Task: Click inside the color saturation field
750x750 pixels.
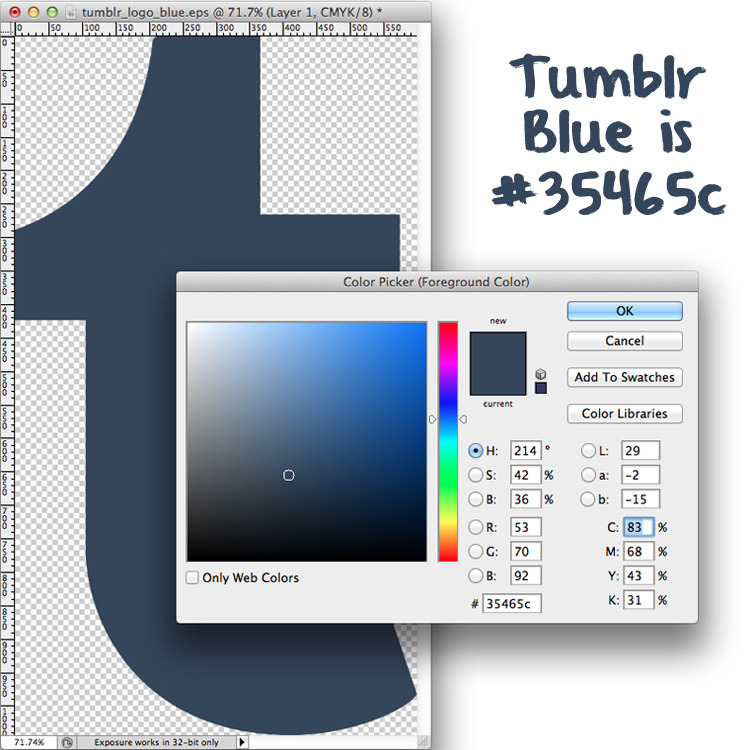Action: [x=307, y=441]
